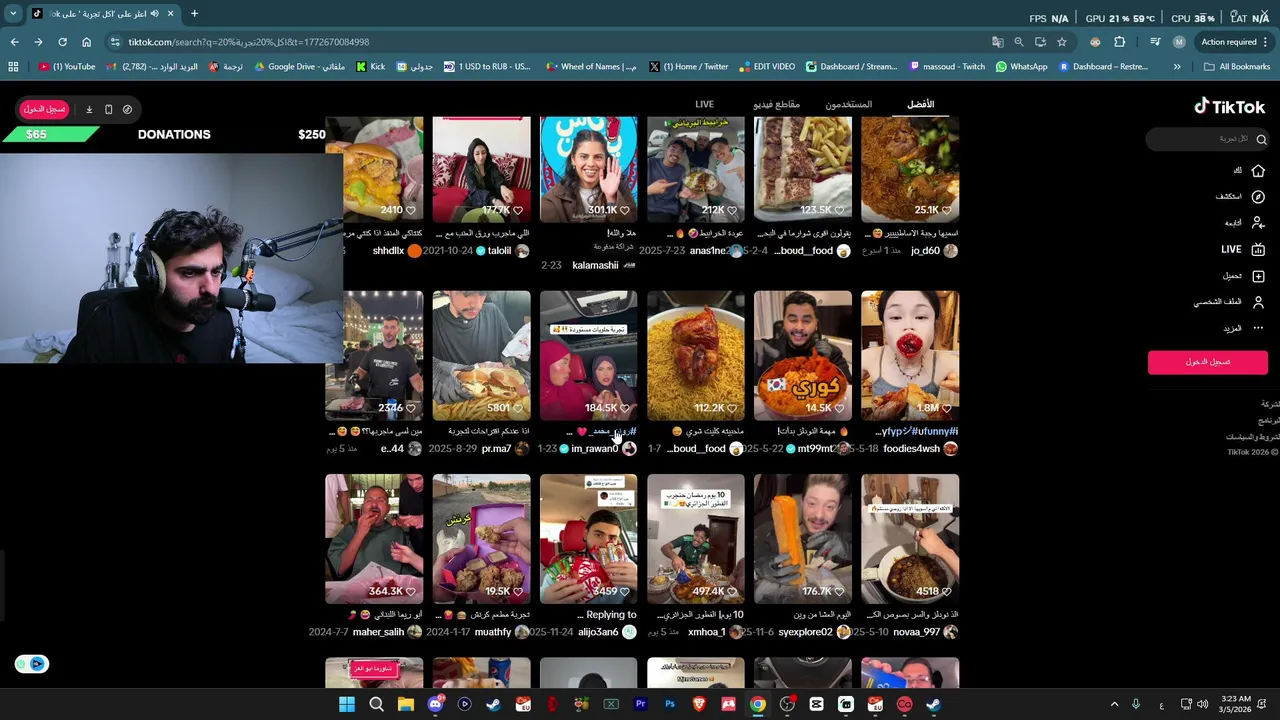
Task: Click hashtag link #ufunny#fyp
Action: 917,431
